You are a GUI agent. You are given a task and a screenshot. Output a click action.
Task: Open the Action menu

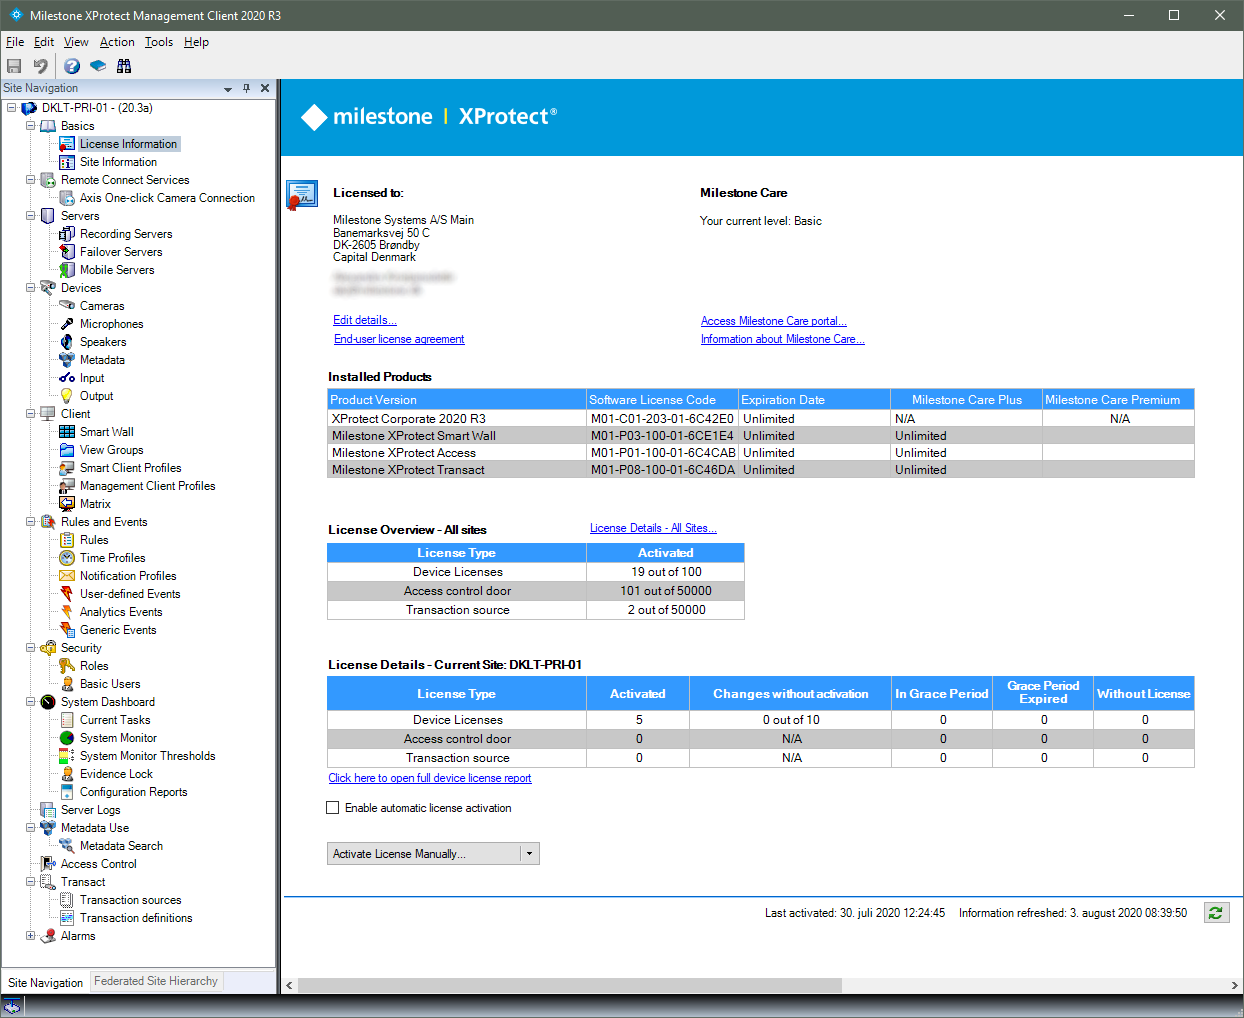pos(117,42)
